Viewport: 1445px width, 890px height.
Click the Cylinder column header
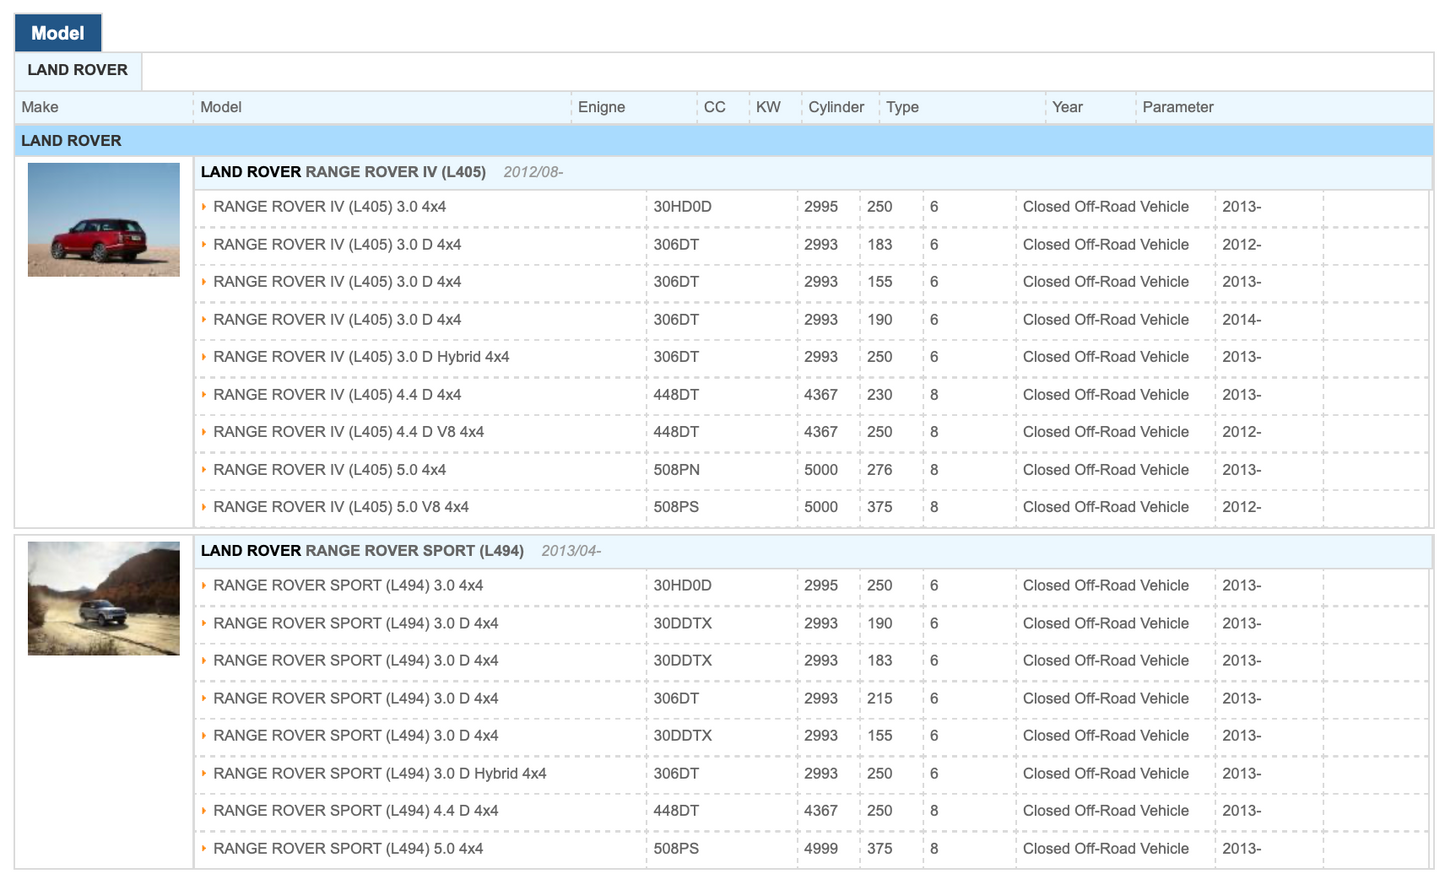pyautogui.click(x=836, y=107)
